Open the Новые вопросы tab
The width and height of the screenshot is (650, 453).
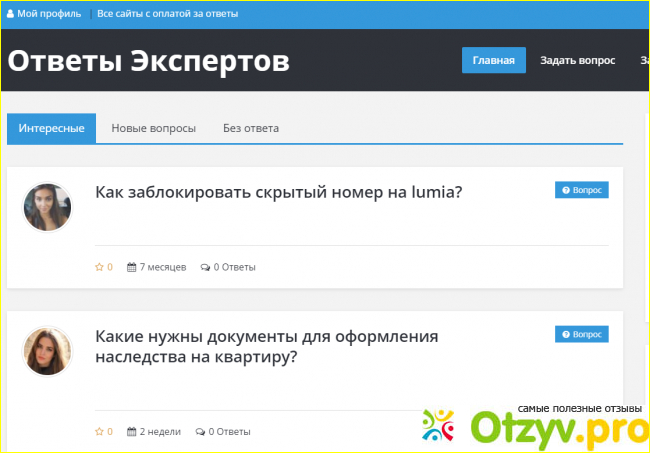click(x=153, y=129)
